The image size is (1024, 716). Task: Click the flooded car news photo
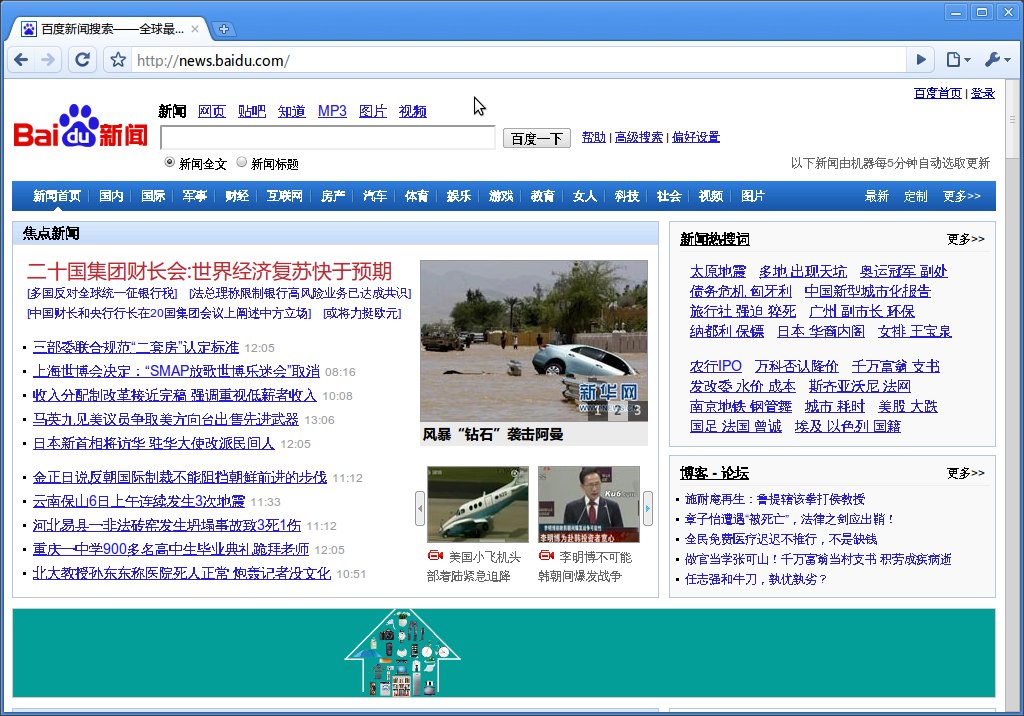[x=534, y=341]
